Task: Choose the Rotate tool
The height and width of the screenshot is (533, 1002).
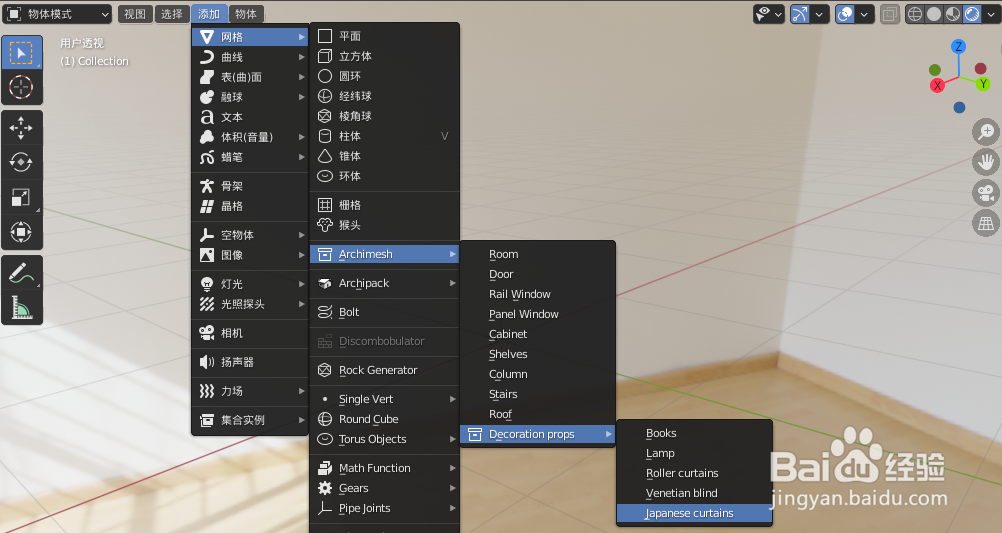Action: tap(22, 162)
